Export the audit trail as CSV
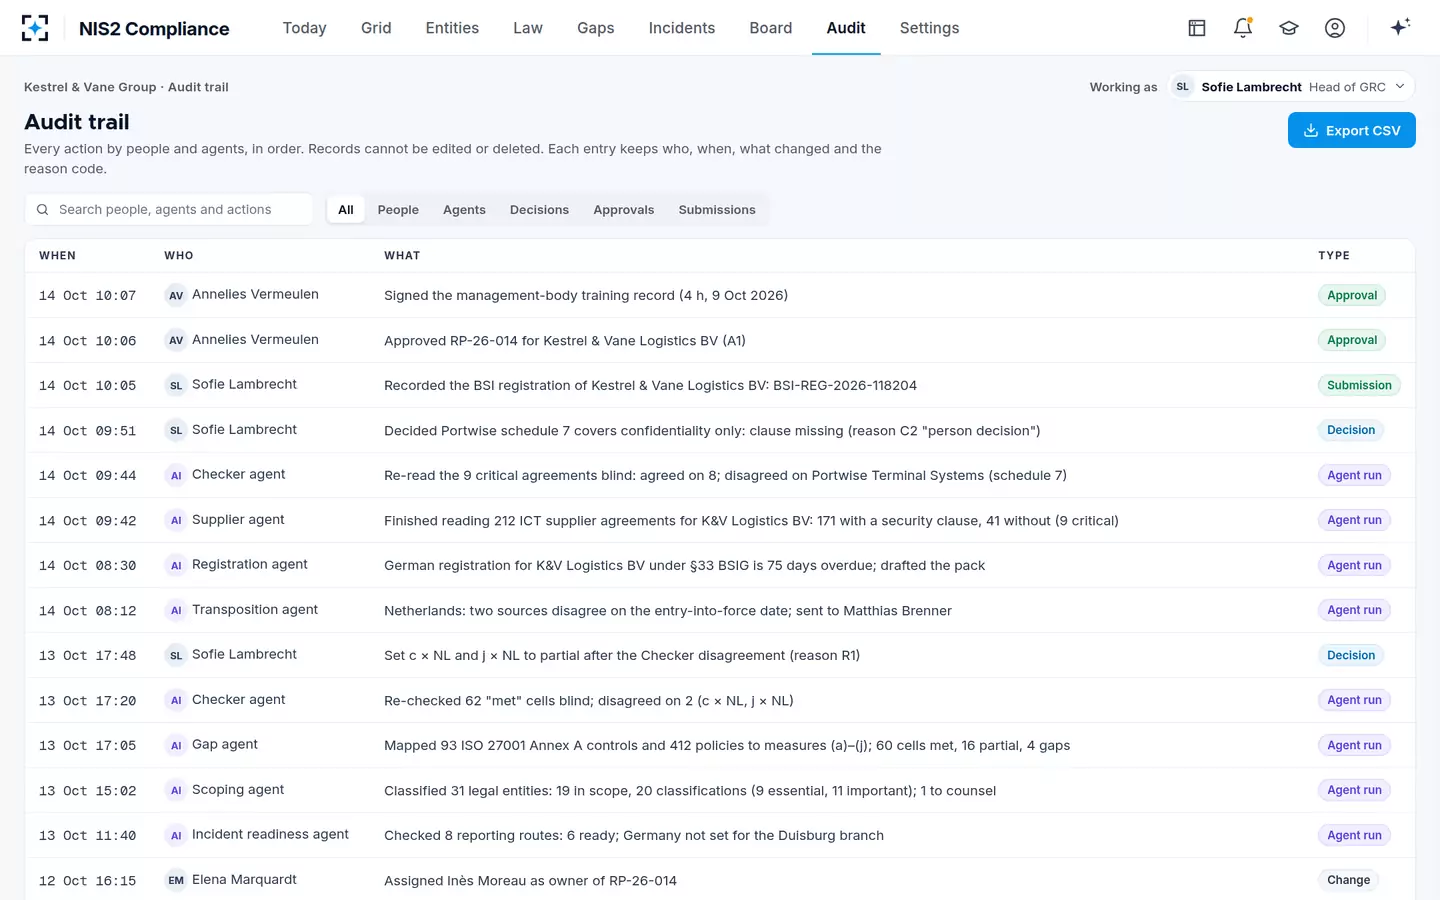This screenshot has height=900, width=1440. (x=1351, y=130)
